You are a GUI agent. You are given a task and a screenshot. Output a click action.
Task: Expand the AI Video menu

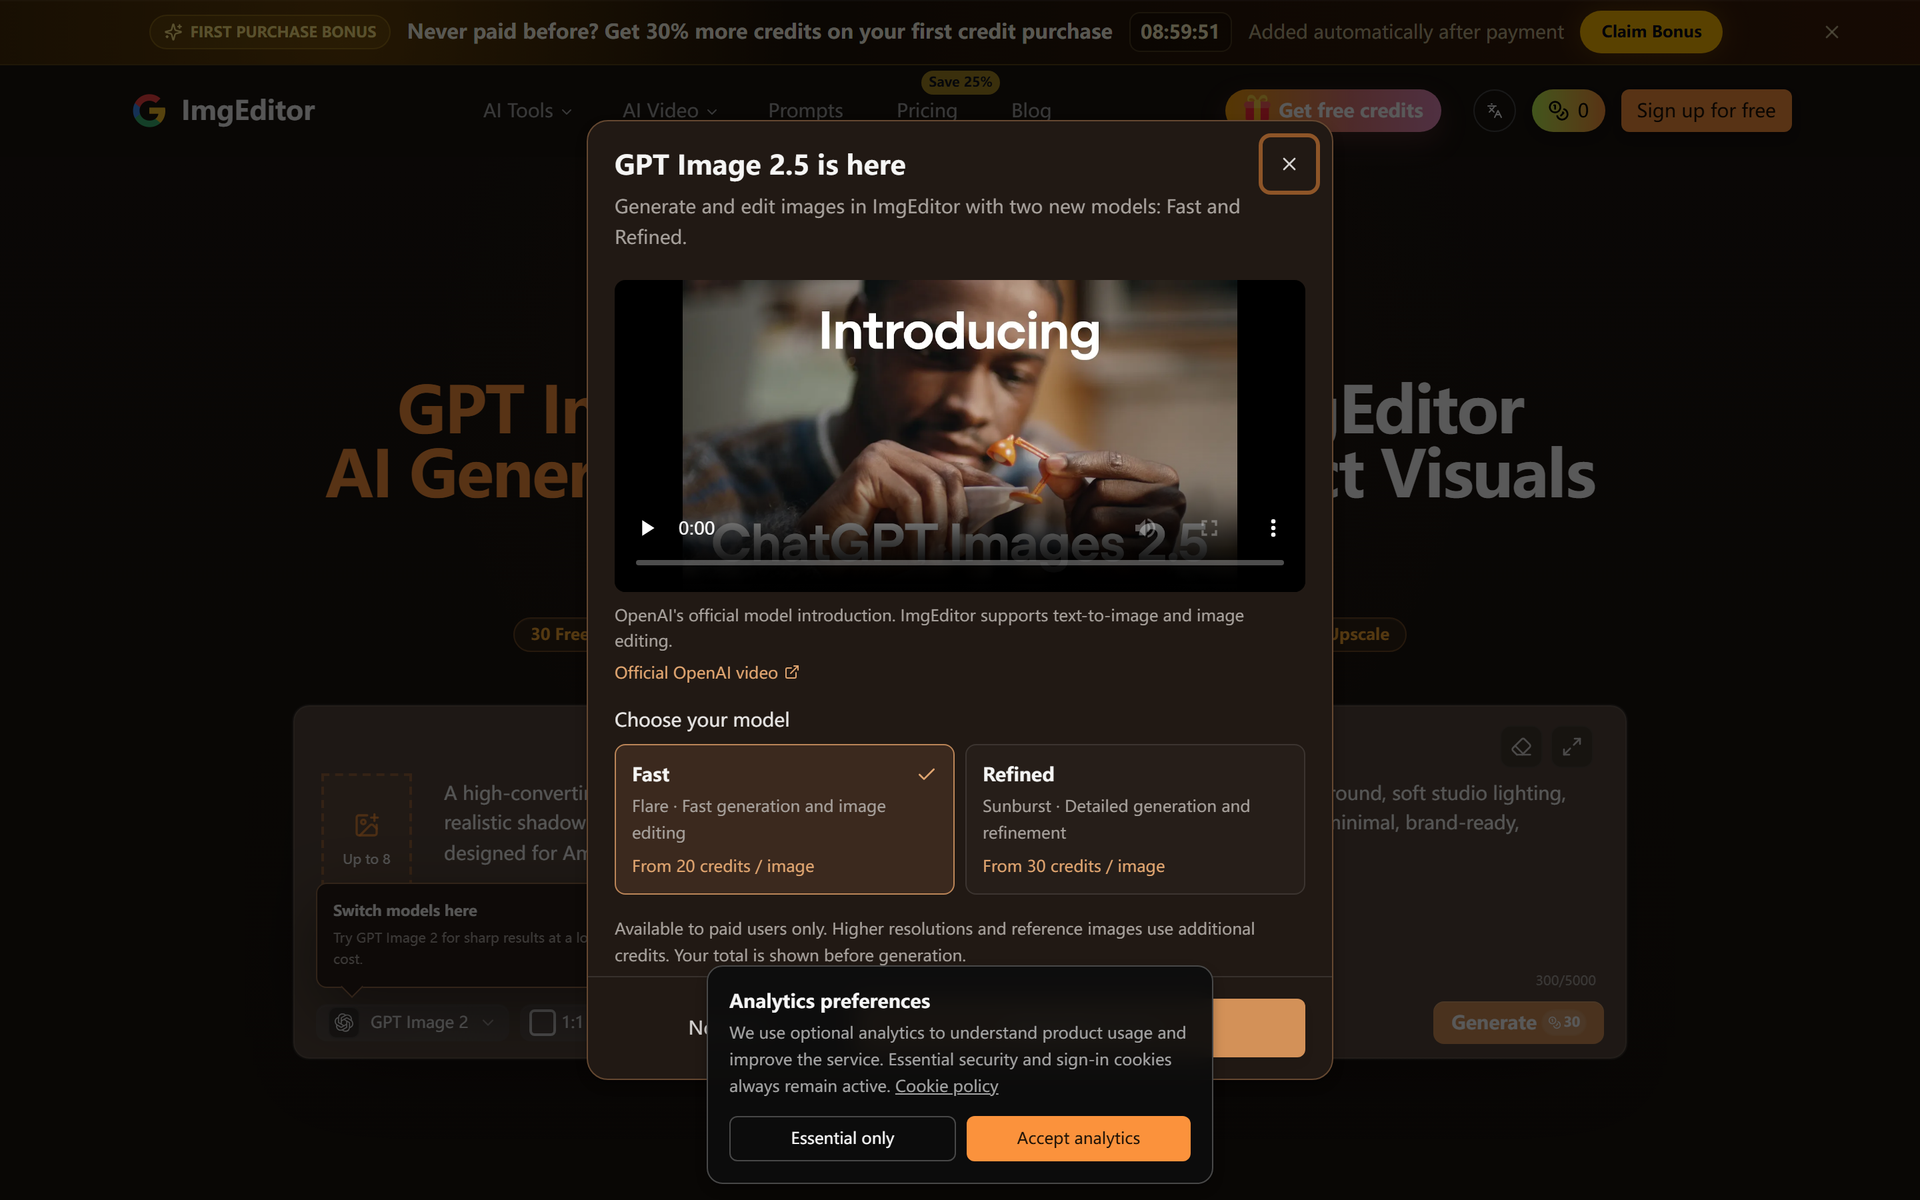click(x=669, y=111)
